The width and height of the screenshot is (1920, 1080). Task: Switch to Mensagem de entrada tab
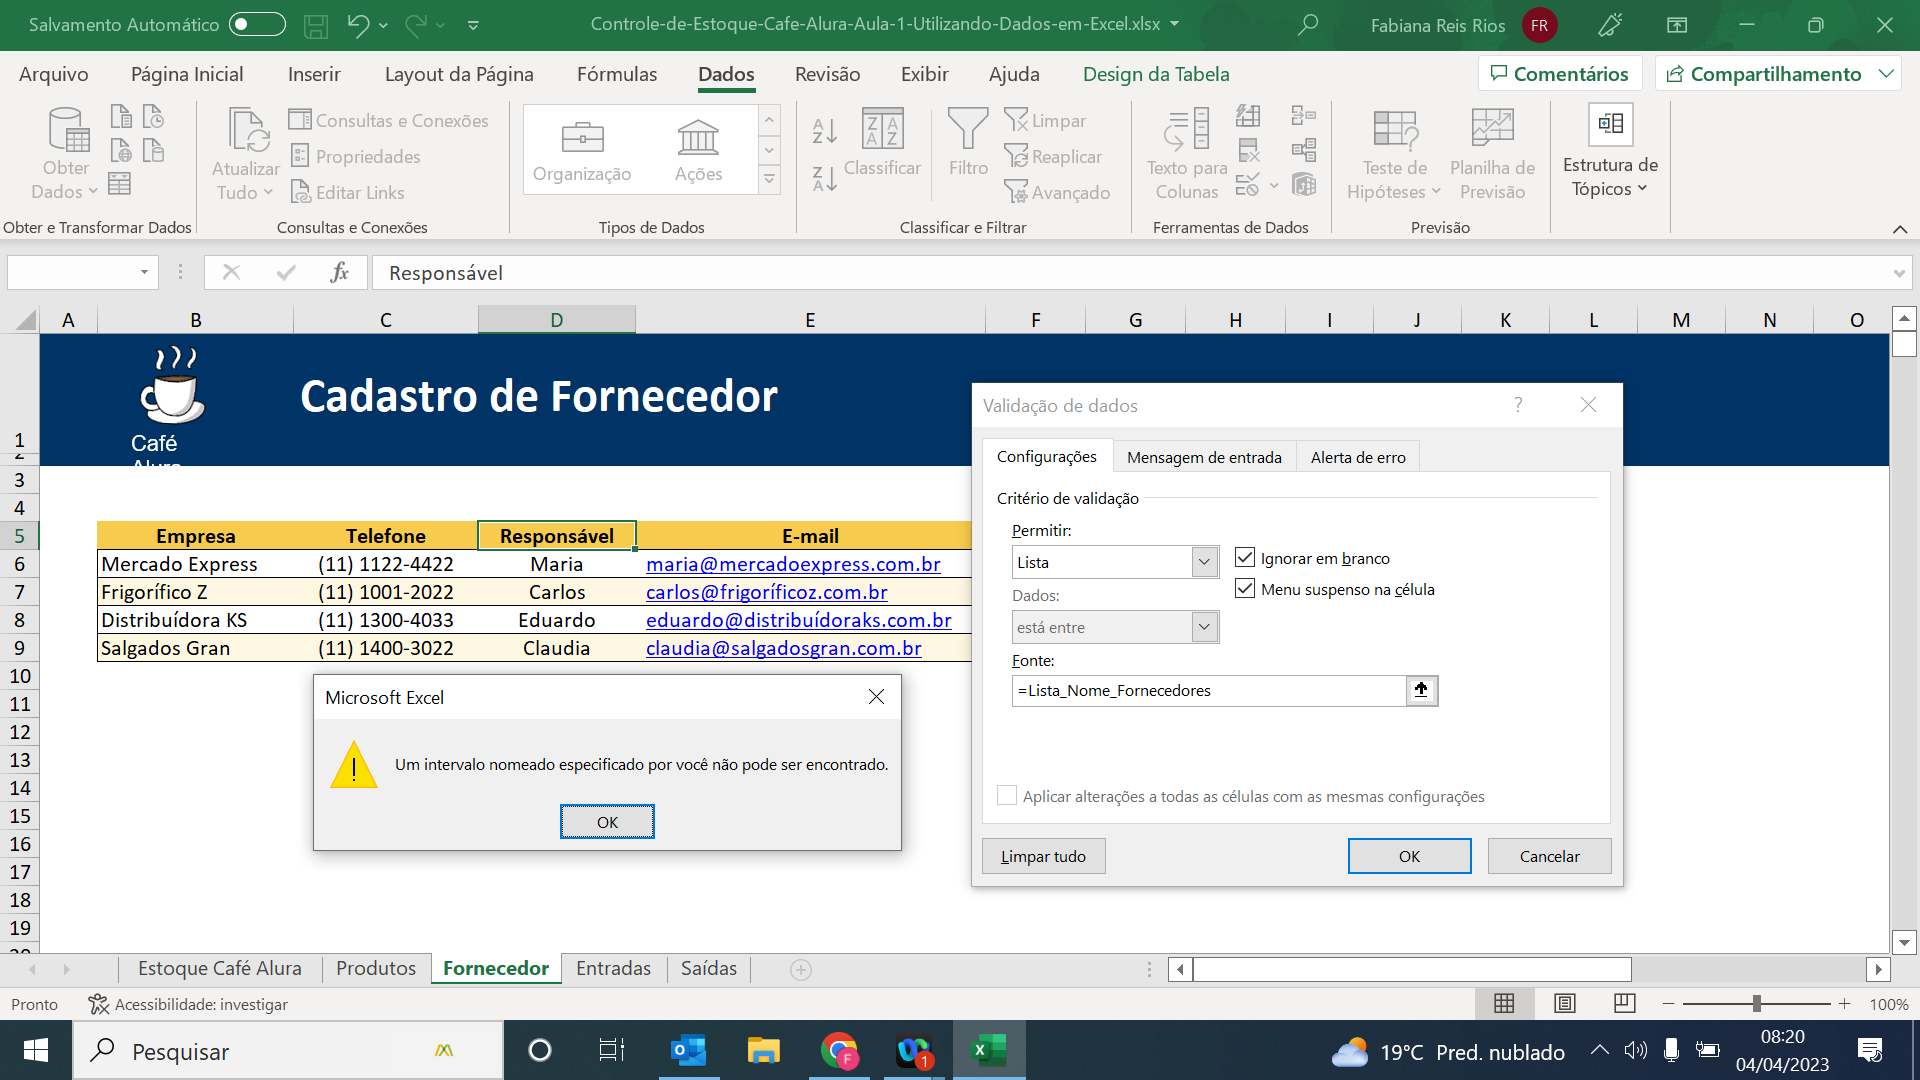point(1204,457)
